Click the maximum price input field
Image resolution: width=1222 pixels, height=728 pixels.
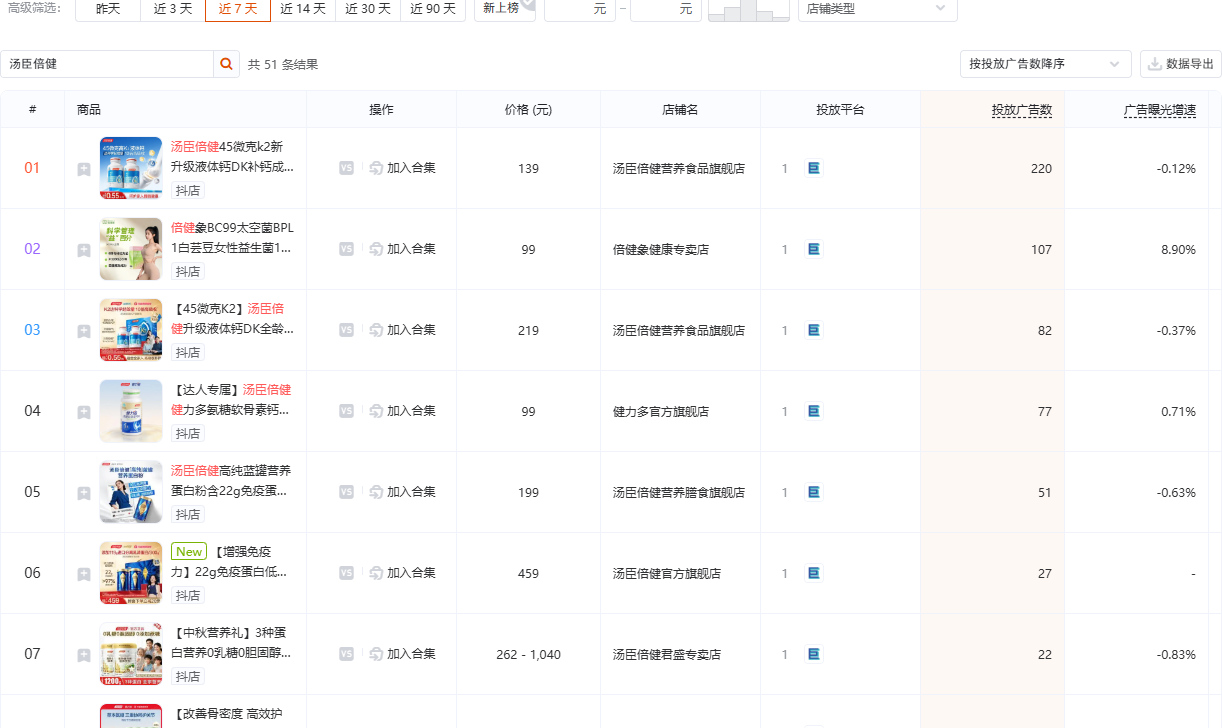665,8
